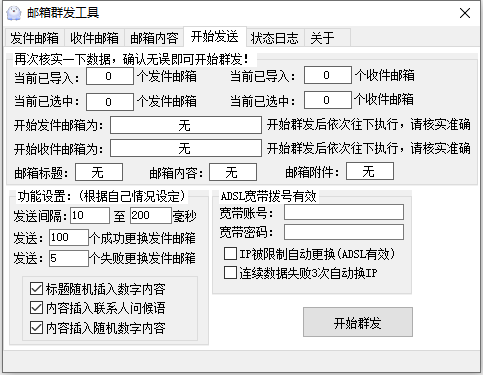Image resolution: width=483 pixels, height=375 pixels.
Task: Go to the 邮箱内容 tab
Action: coord(154,38)
